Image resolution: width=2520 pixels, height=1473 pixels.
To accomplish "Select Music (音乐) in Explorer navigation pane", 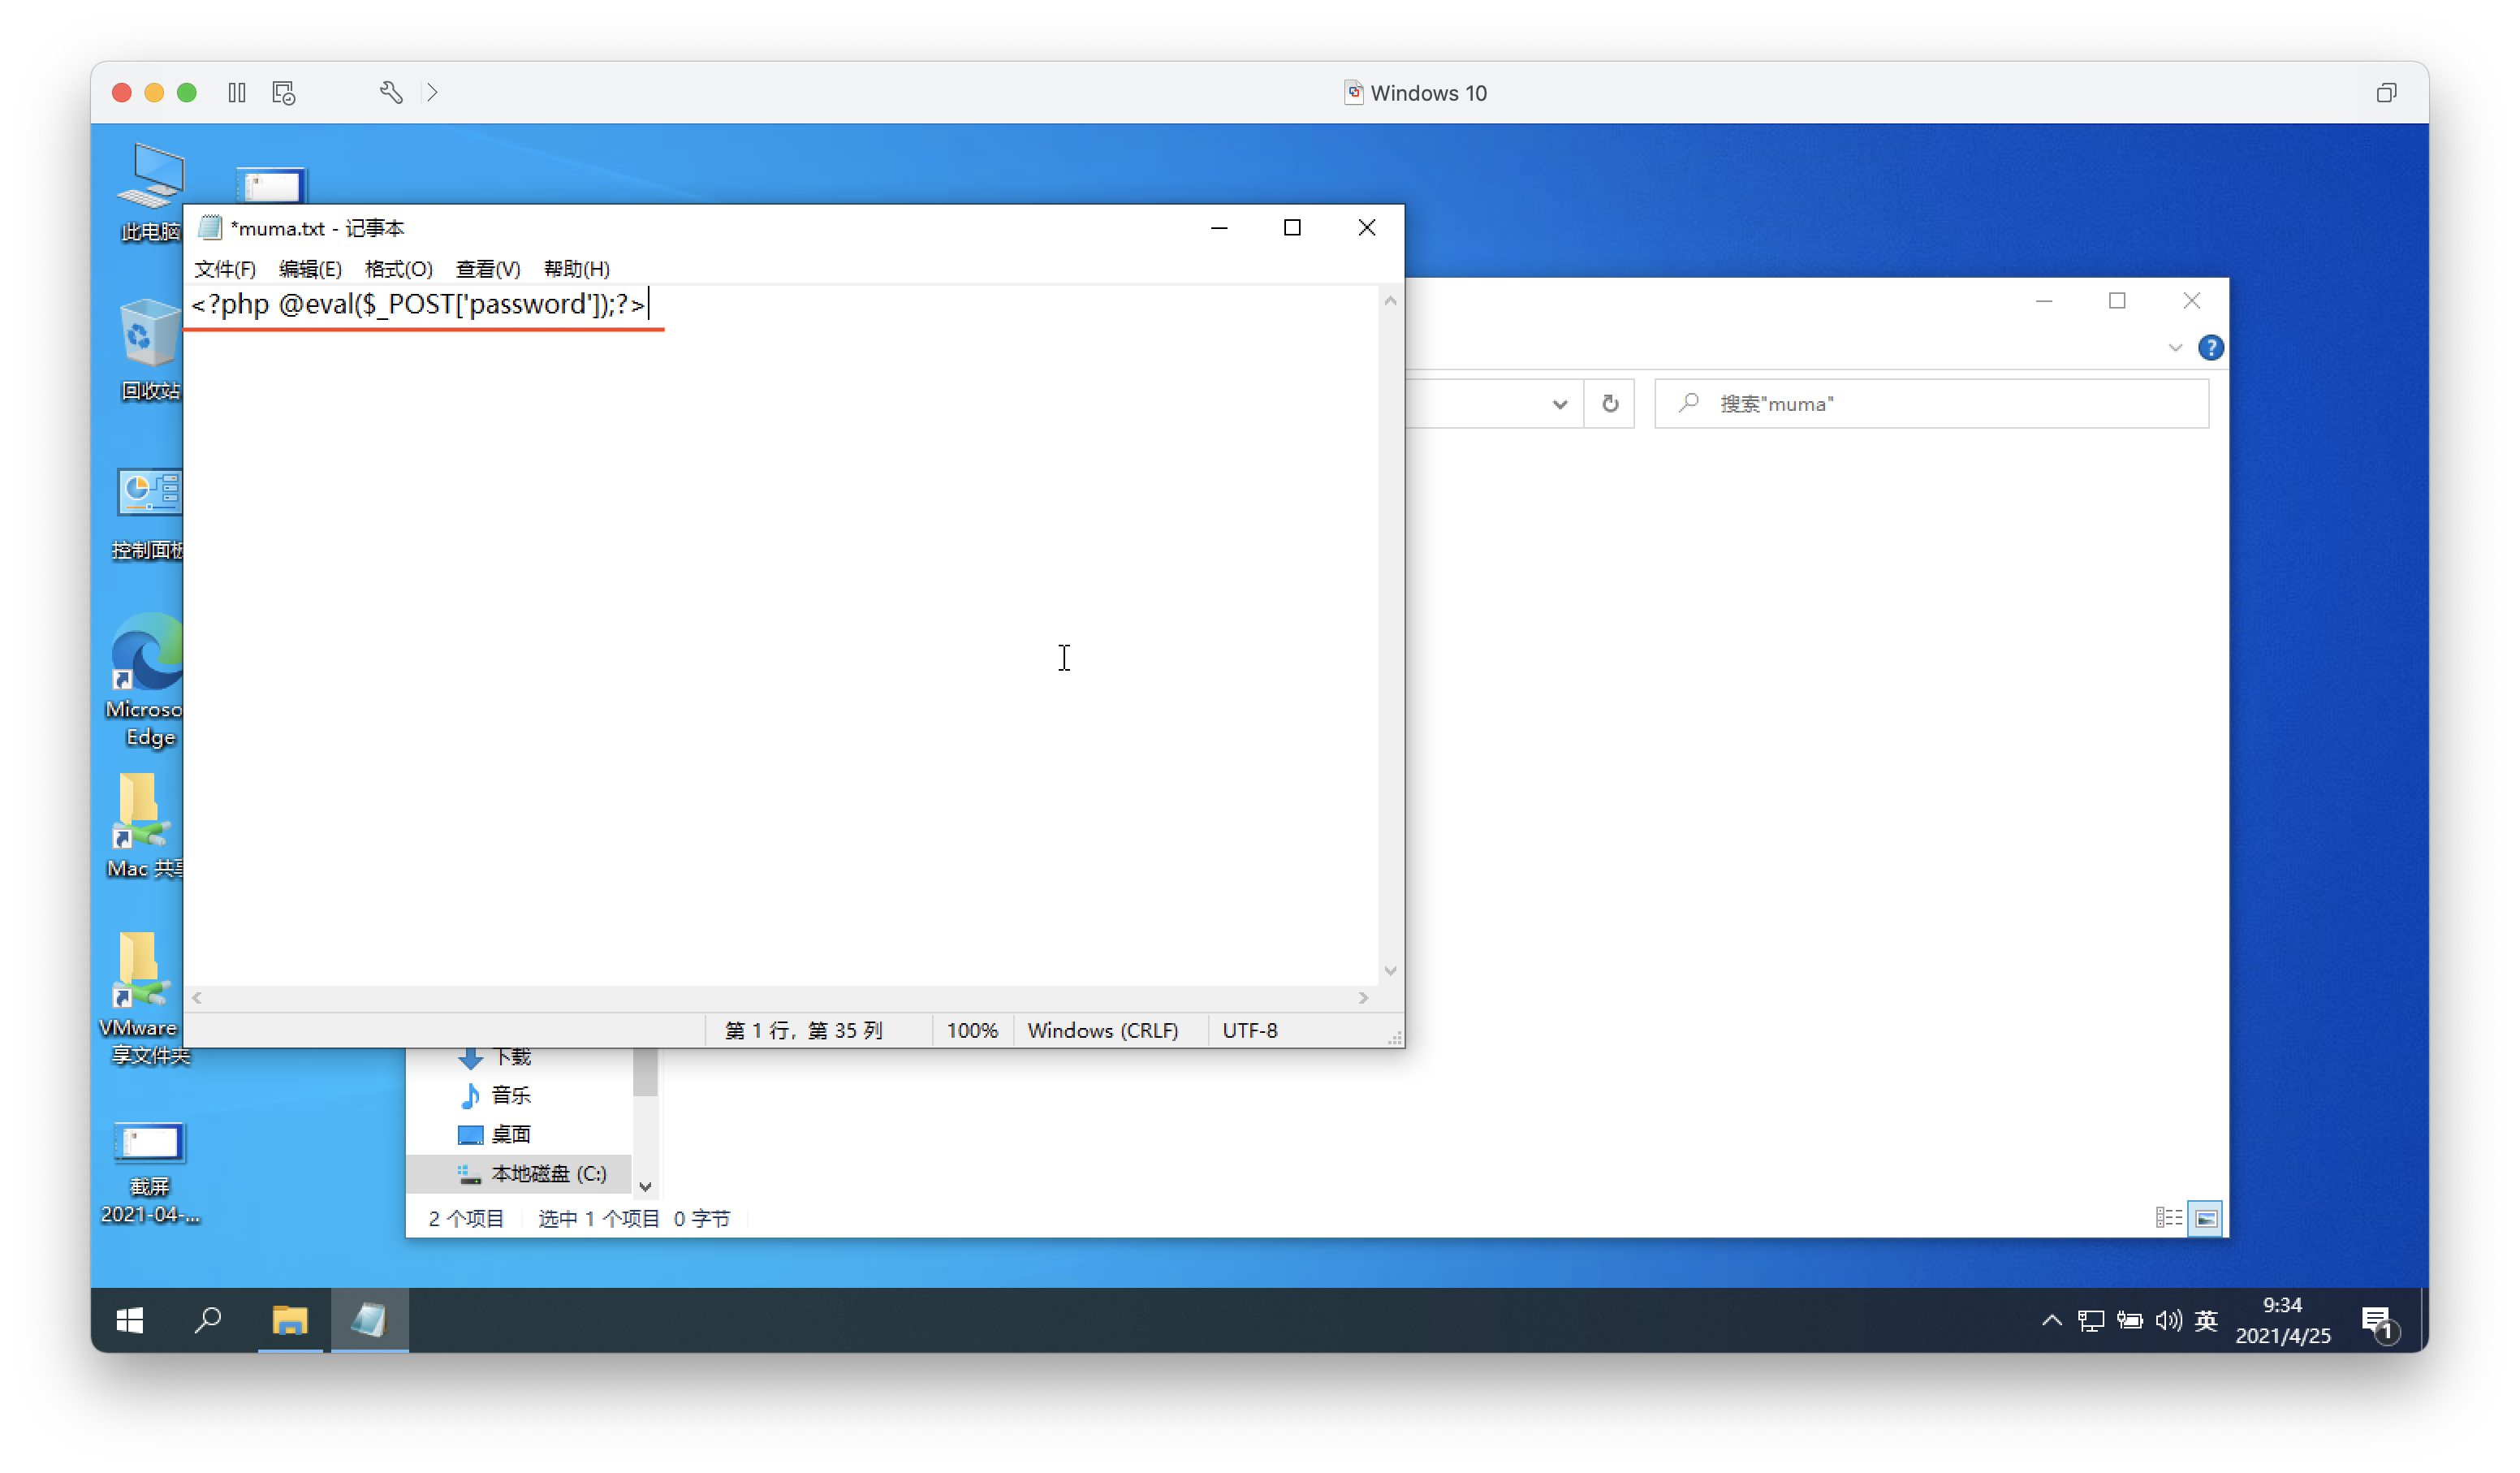I will coord(494,1095).
